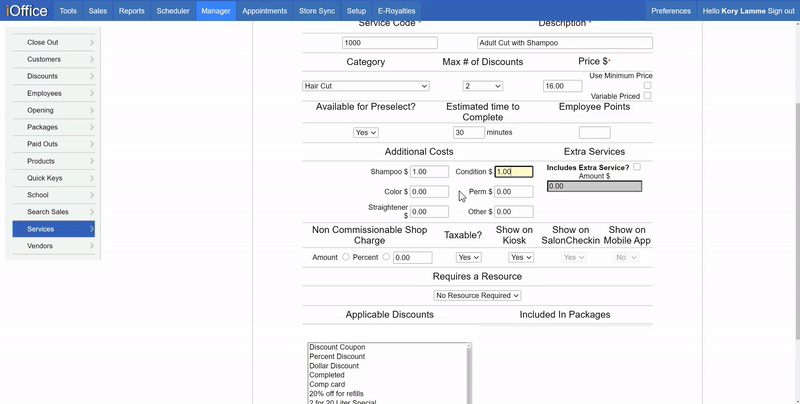The height and width of the screenshot is (404, 800).
Task: Check Use Minimum Price checkbox
Action: tap(647, 85)
